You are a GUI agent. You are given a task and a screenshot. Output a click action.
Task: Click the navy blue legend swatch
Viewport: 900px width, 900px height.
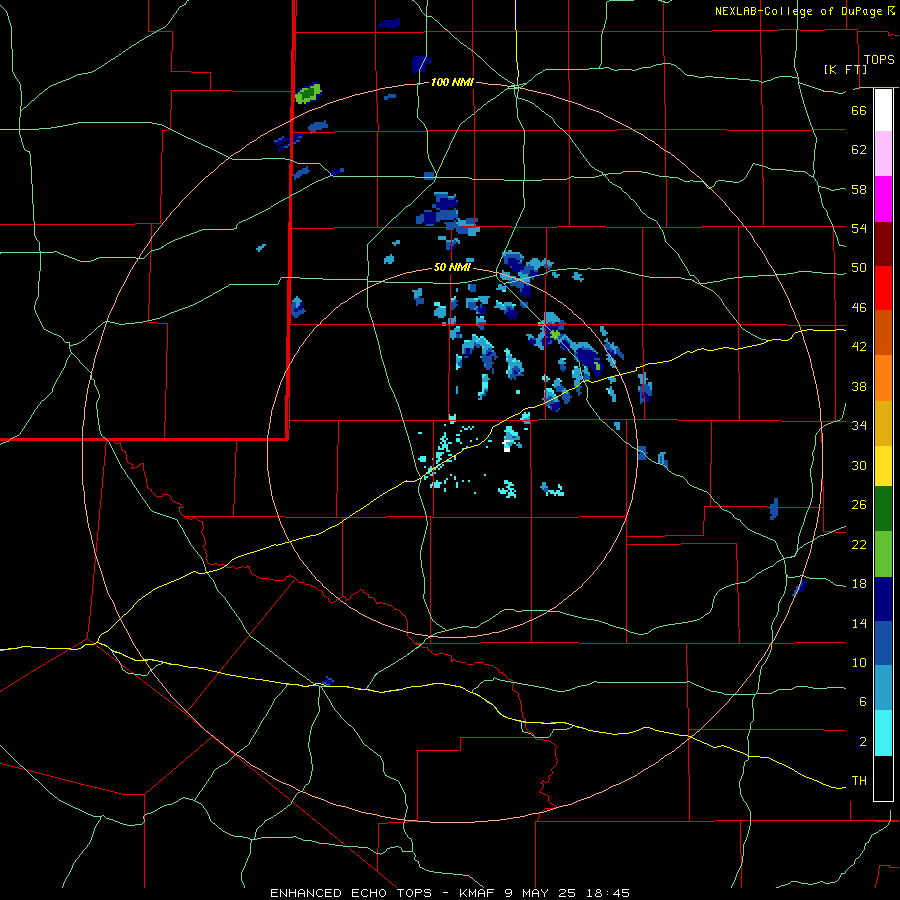(x=883, y=599)
